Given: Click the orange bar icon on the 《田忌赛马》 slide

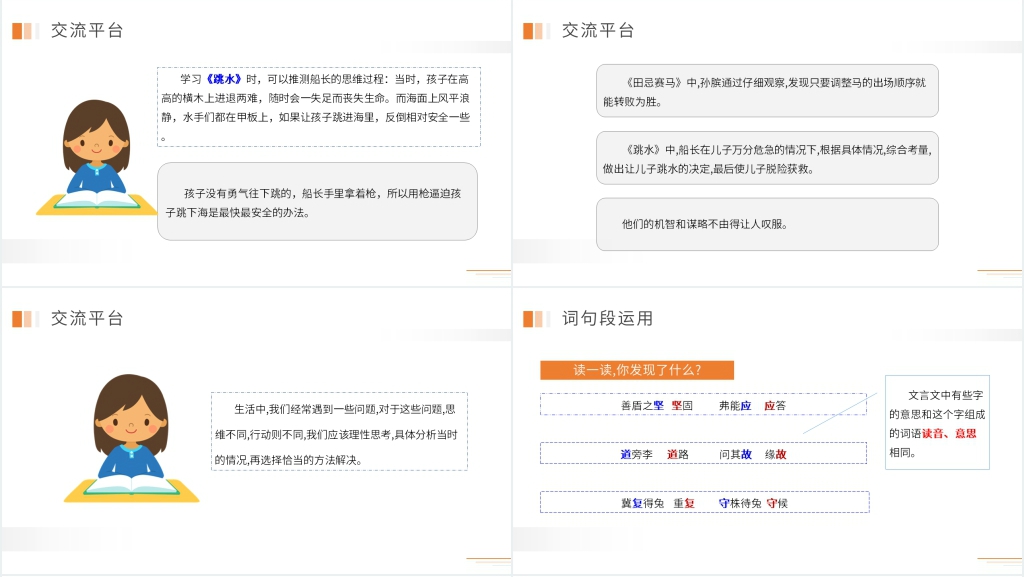Looking at the screenshot, I should coord(536,31).
